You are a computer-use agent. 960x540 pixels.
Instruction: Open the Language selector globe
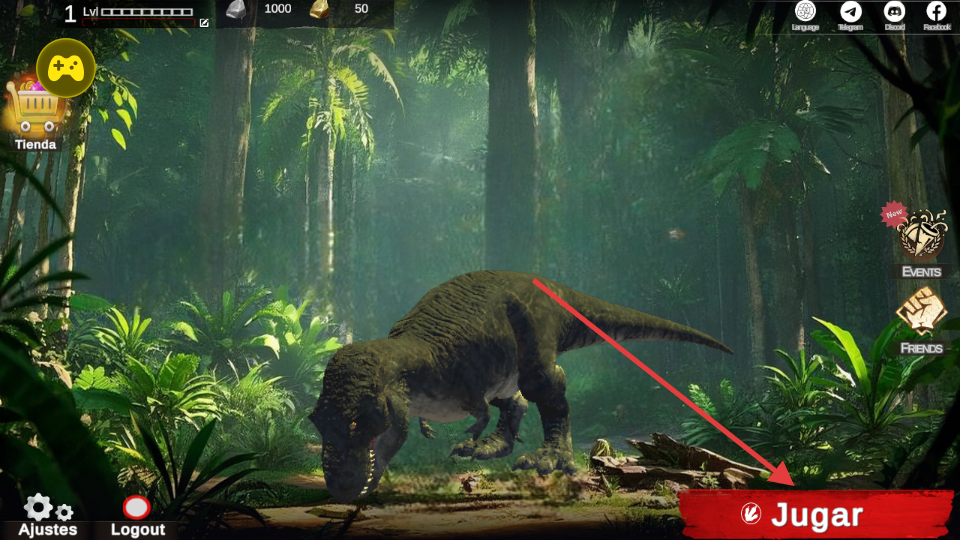point(805,11)
